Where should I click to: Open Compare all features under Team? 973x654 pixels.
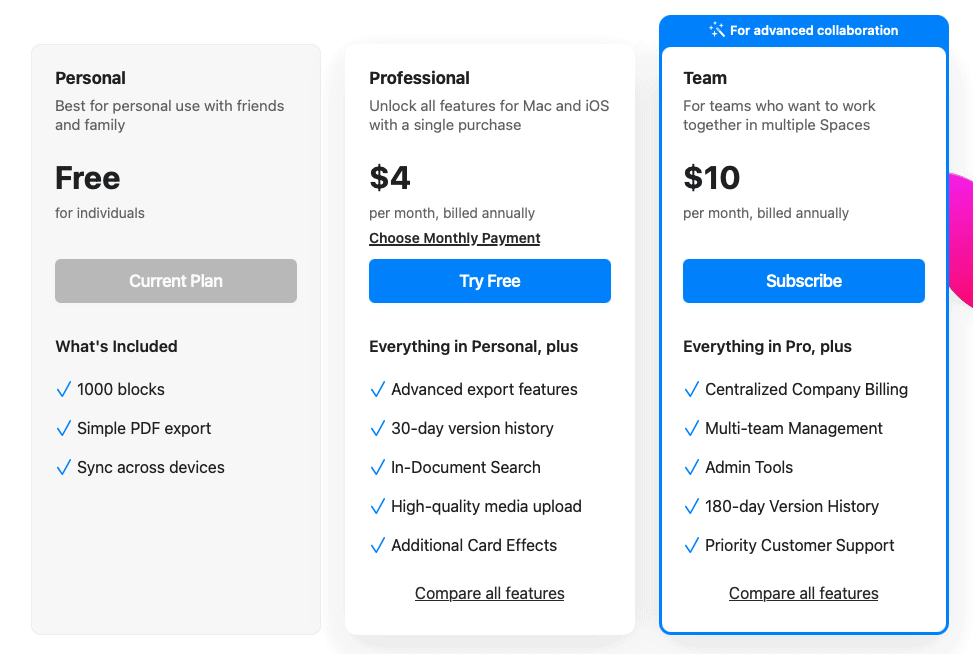[803, 593]
